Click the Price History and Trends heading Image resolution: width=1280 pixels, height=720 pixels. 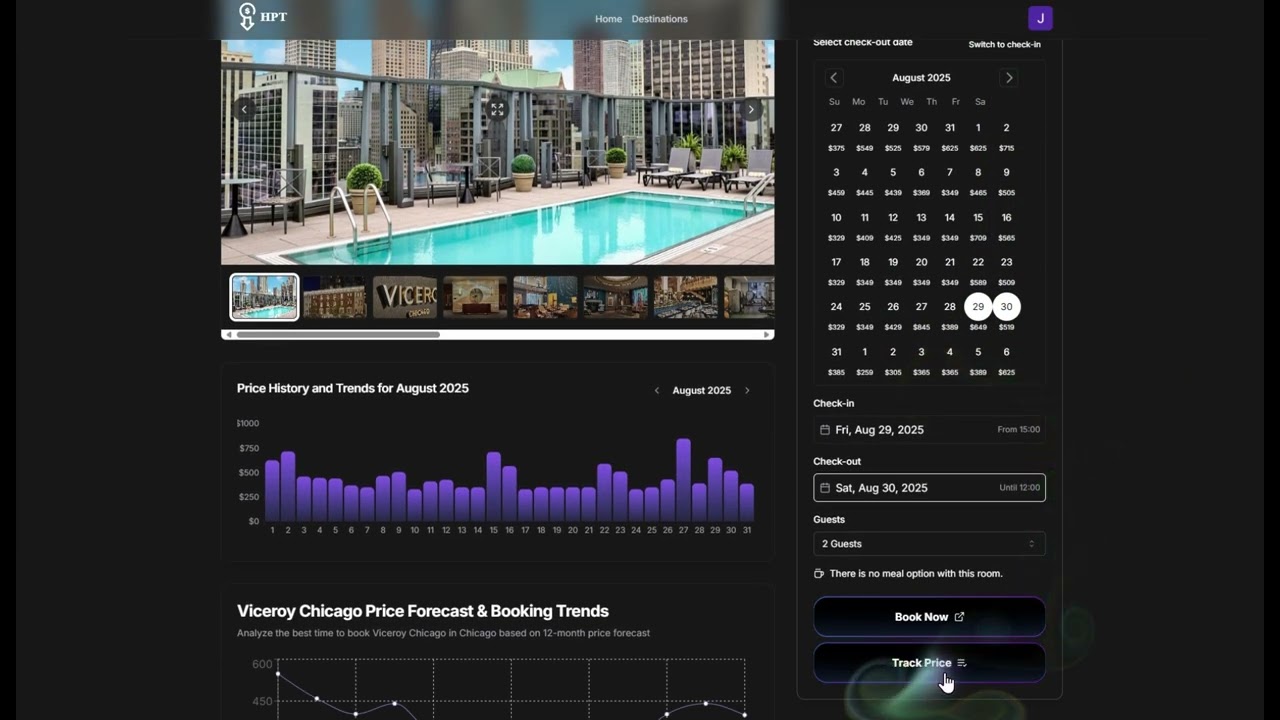pyautogui.click(x=353, y=388)
